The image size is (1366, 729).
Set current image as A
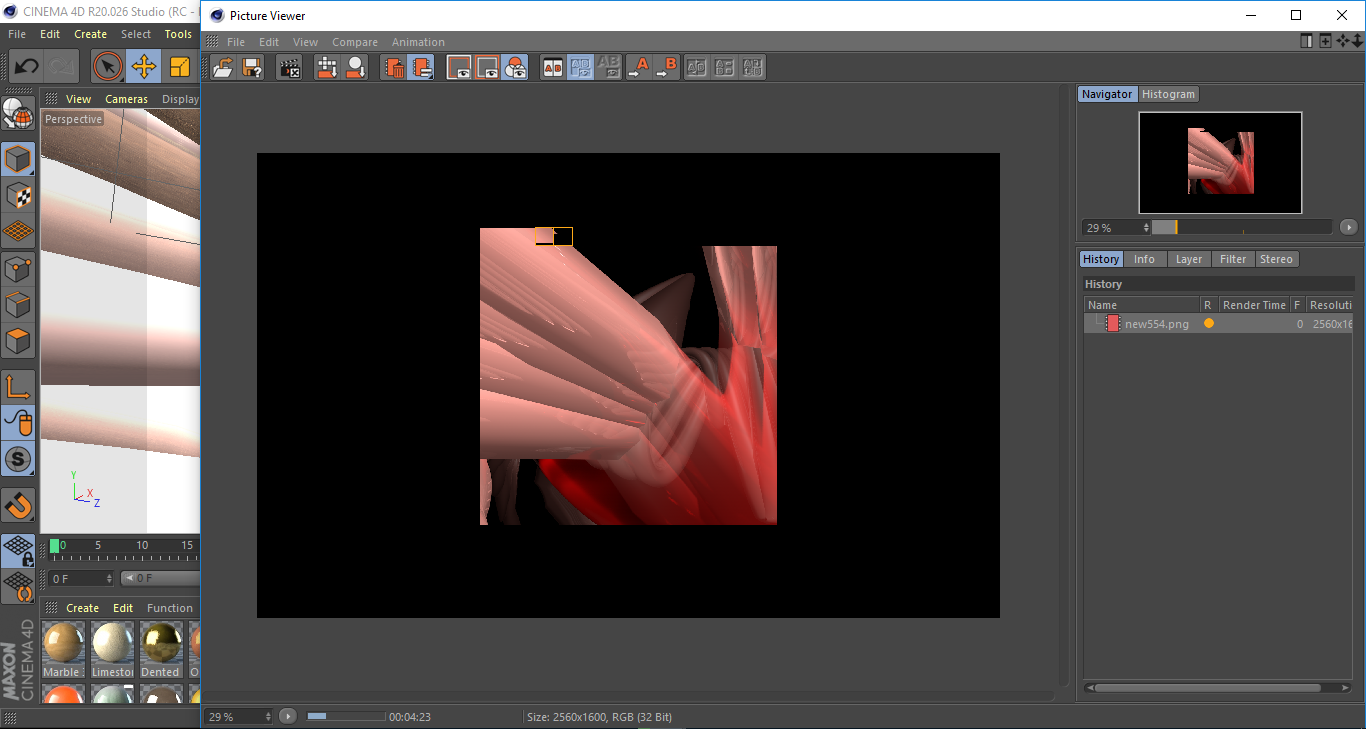tap(638, 67)
